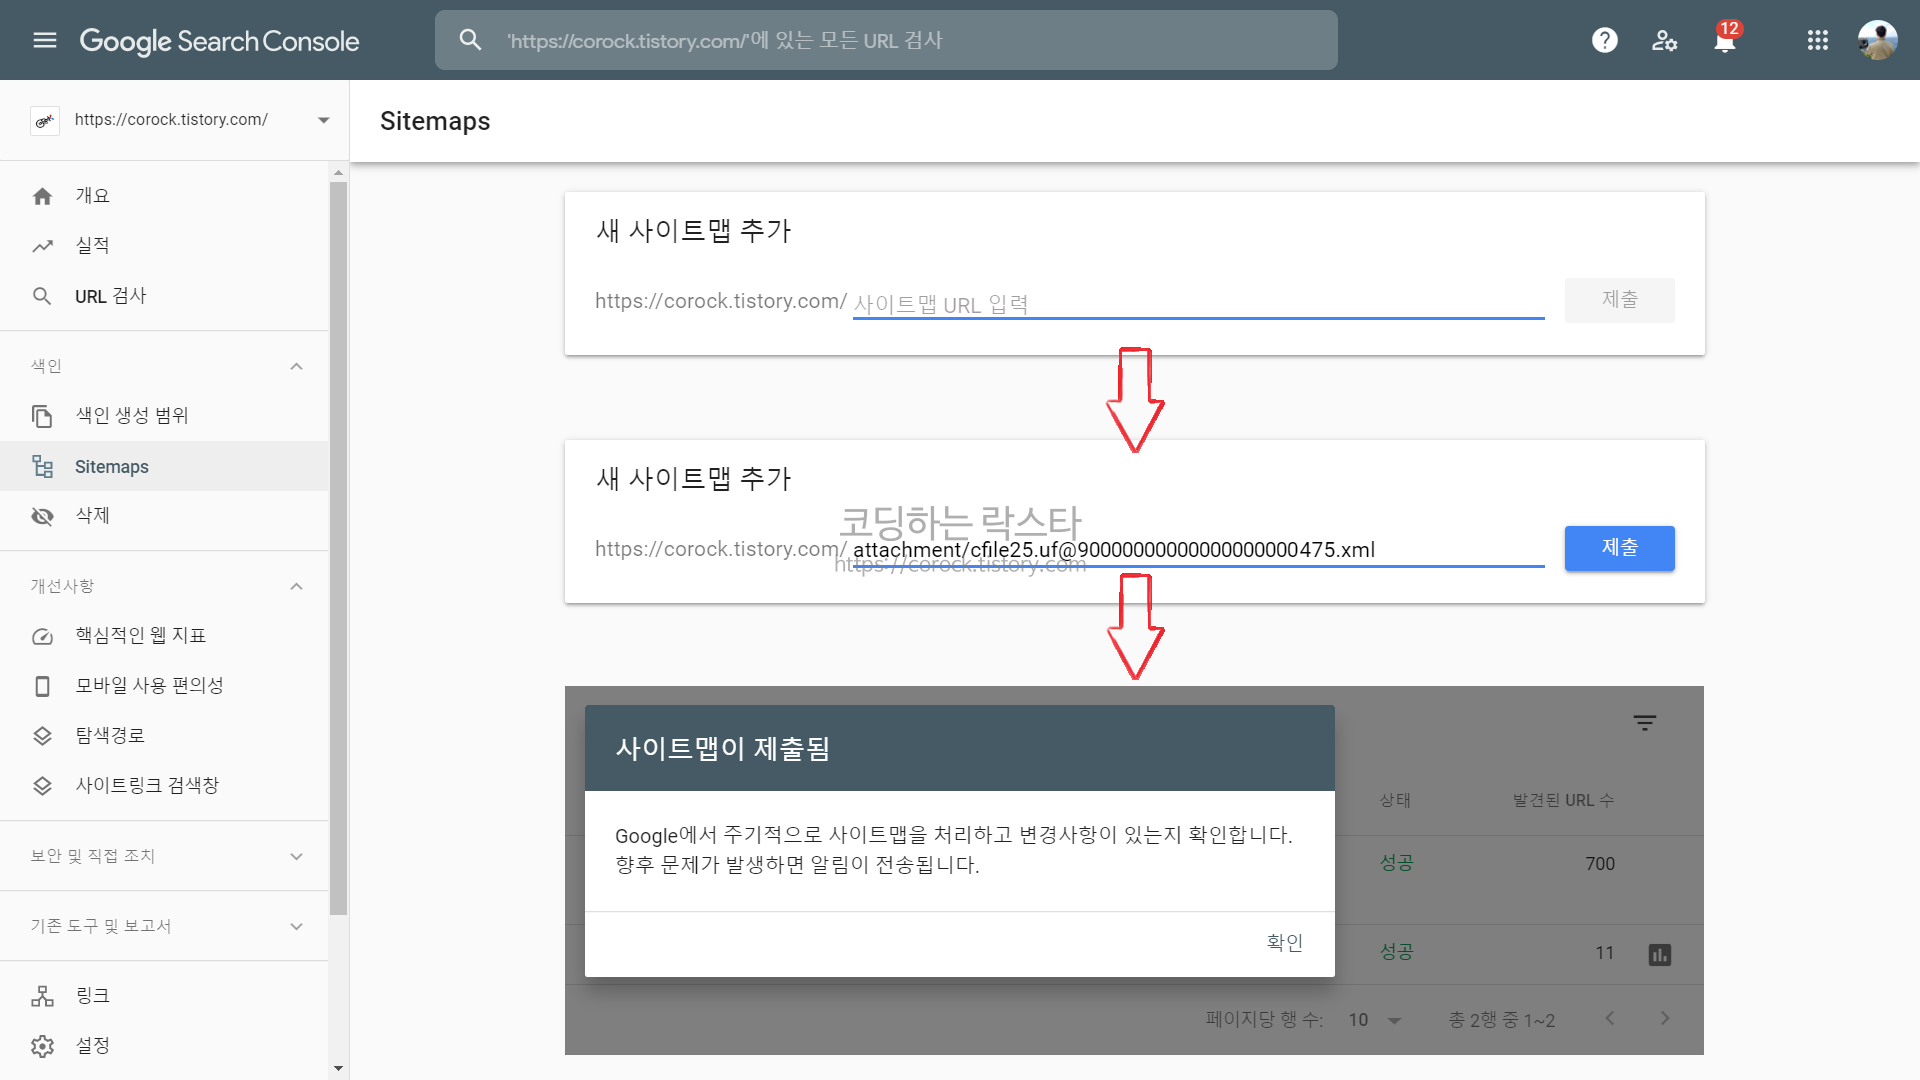
Task: Open bar chart icon in sitemap row
Action: point(1659,955)
